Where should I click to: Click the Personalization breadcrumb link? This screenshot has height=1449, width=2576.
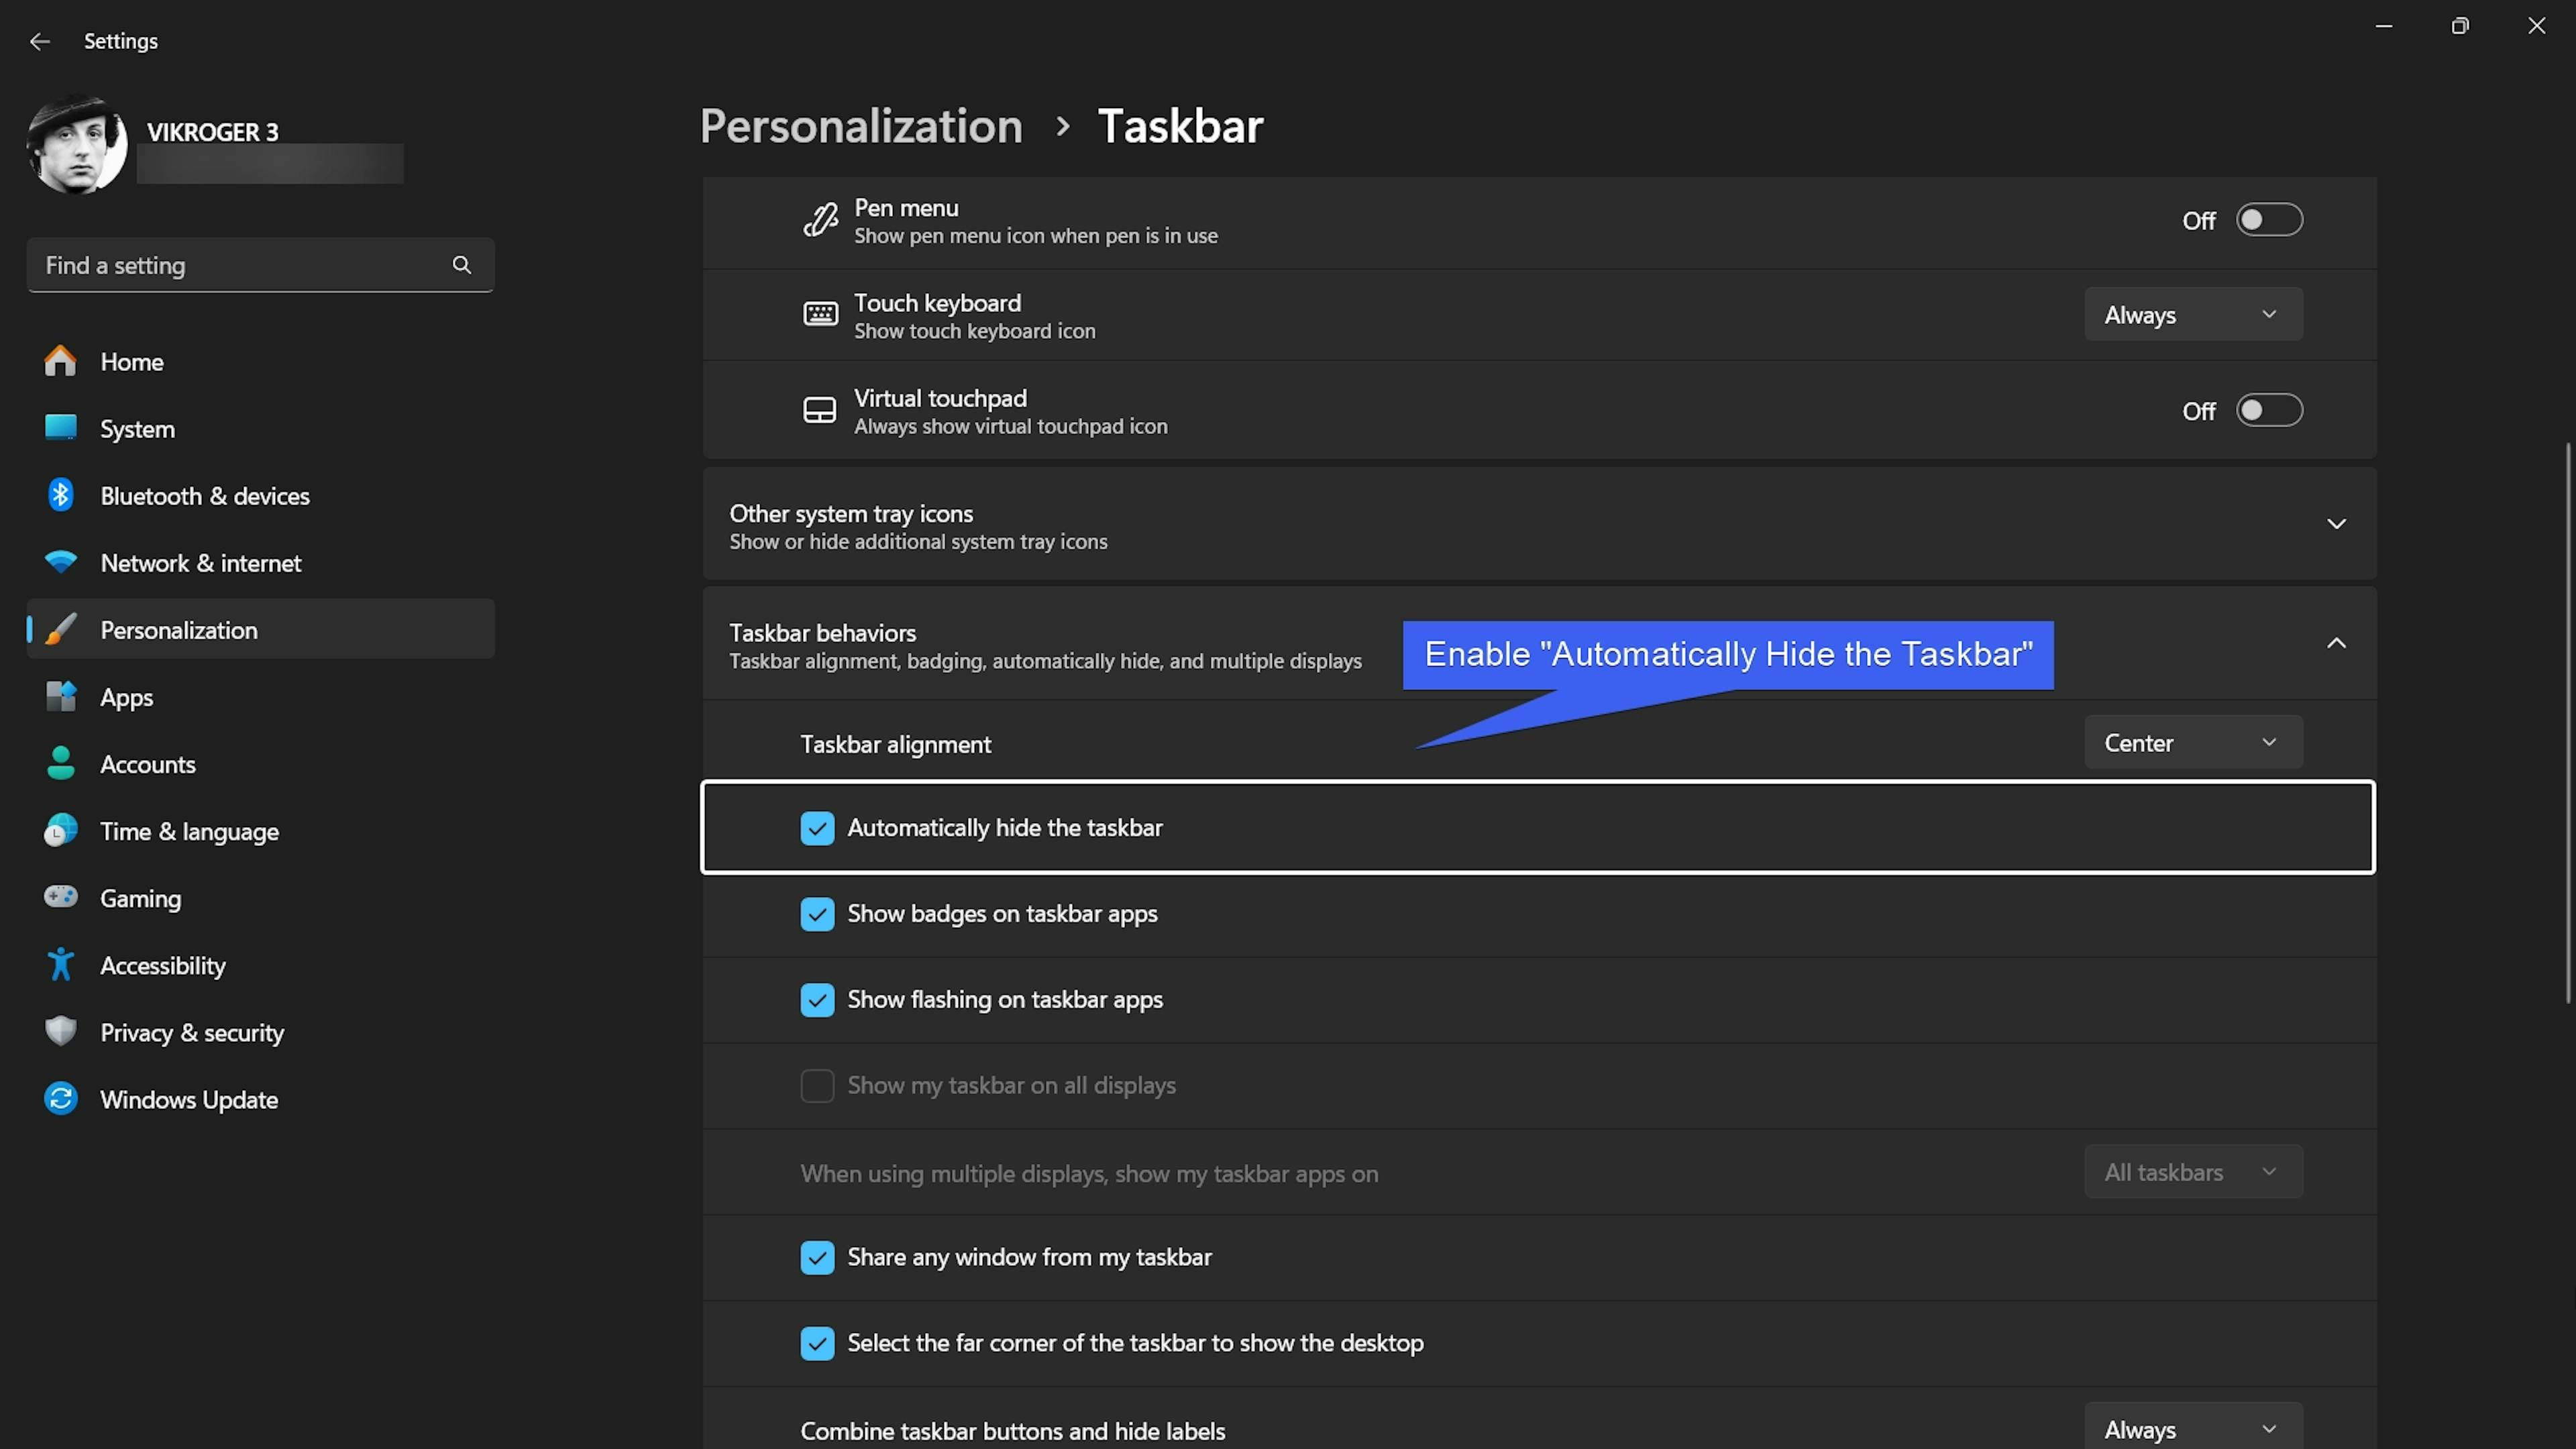[860, 127]
